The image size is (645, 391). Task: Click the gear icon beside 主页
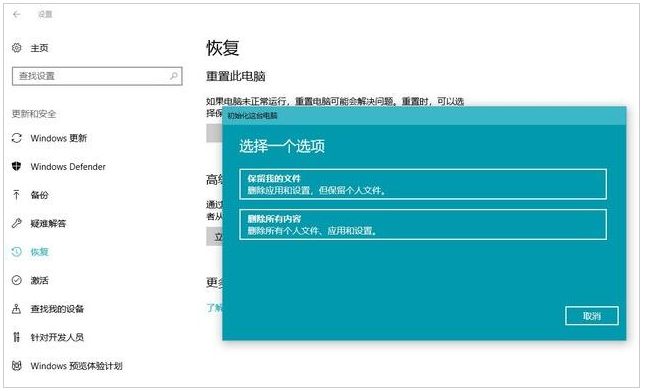pos(16,48)
